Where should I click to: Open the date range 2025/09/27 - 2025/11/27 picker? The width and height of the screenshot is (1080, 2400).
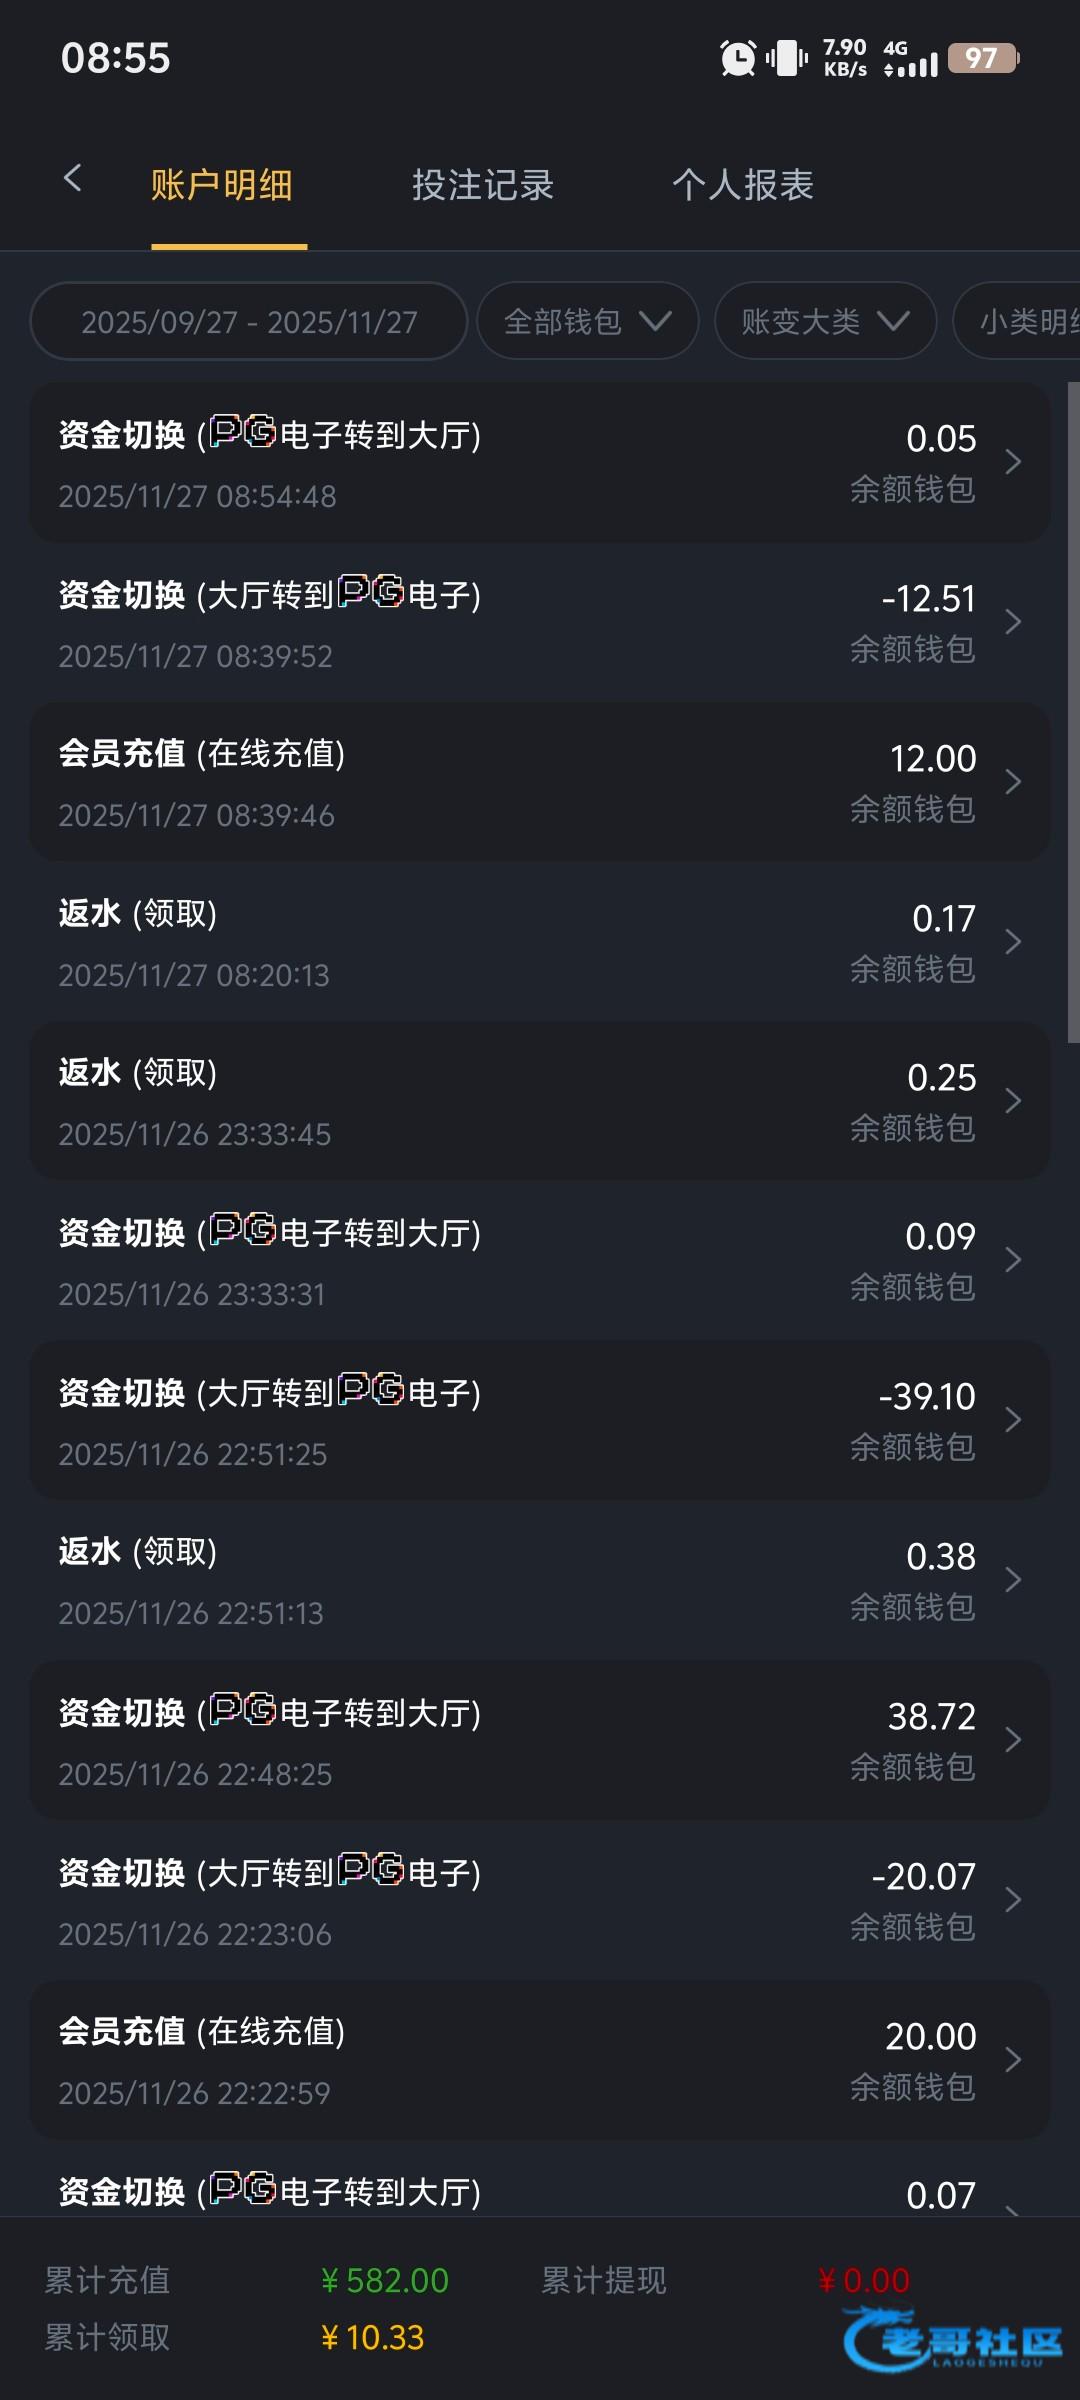pos(249,321)
